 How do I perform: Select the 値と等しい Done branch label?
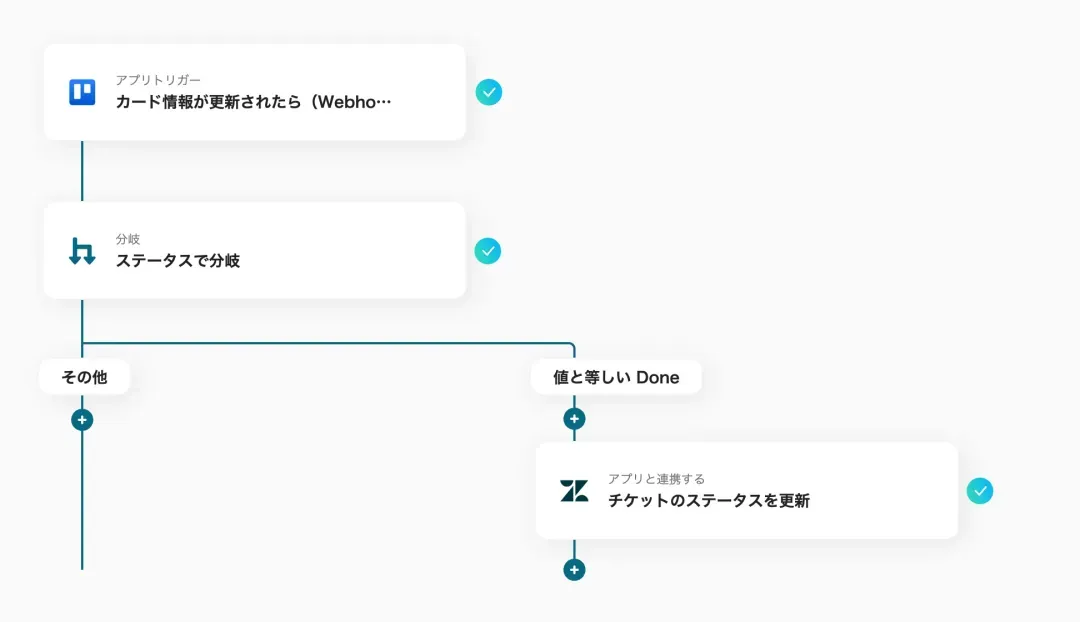click(x=616, y=377)
